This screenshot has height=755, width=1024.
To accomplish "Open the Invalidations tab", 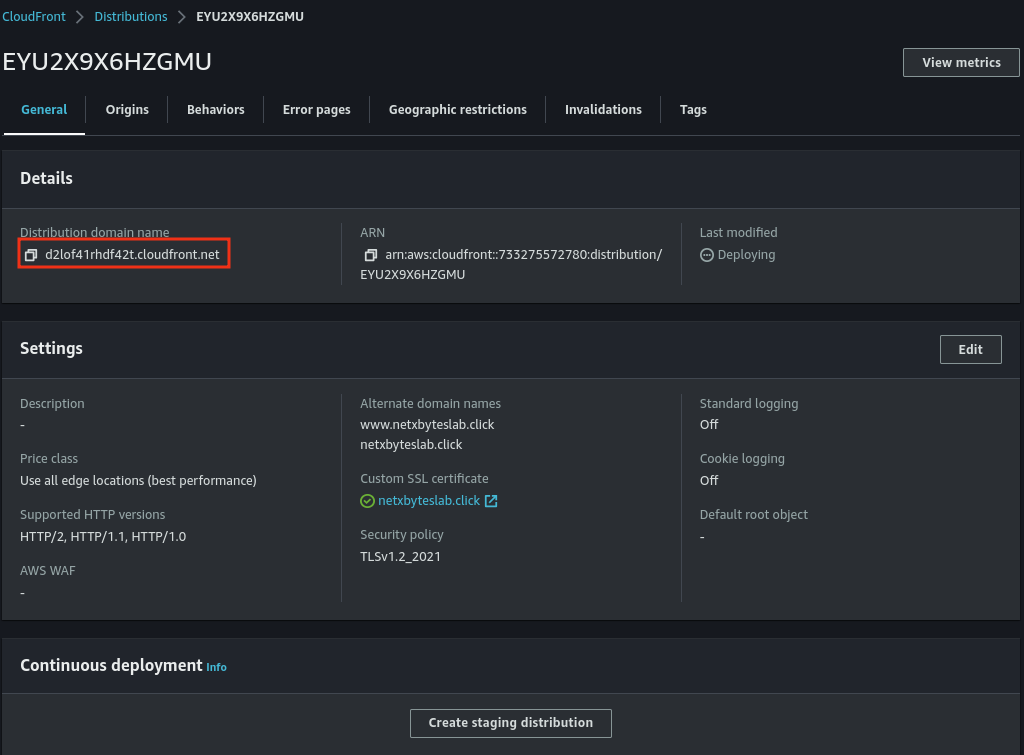I will click(x=603, y=110).
